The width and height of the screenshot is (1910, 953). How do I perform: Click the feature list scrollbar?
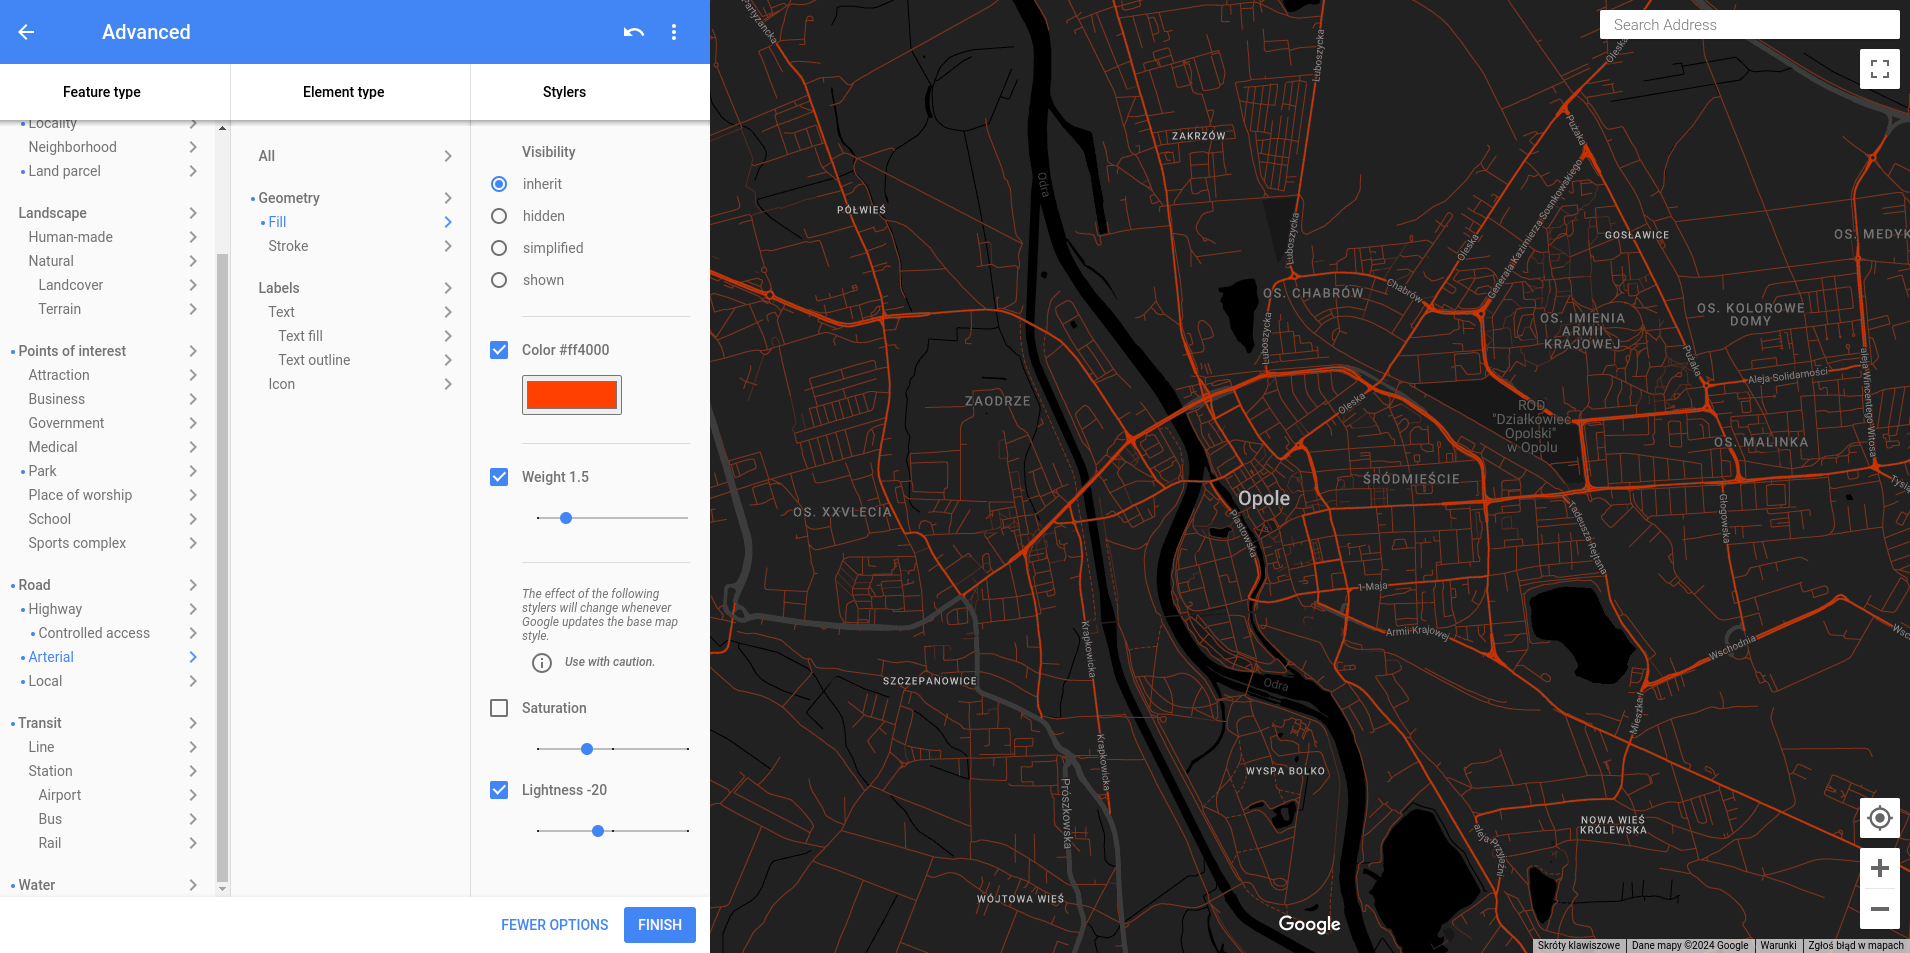222,567
